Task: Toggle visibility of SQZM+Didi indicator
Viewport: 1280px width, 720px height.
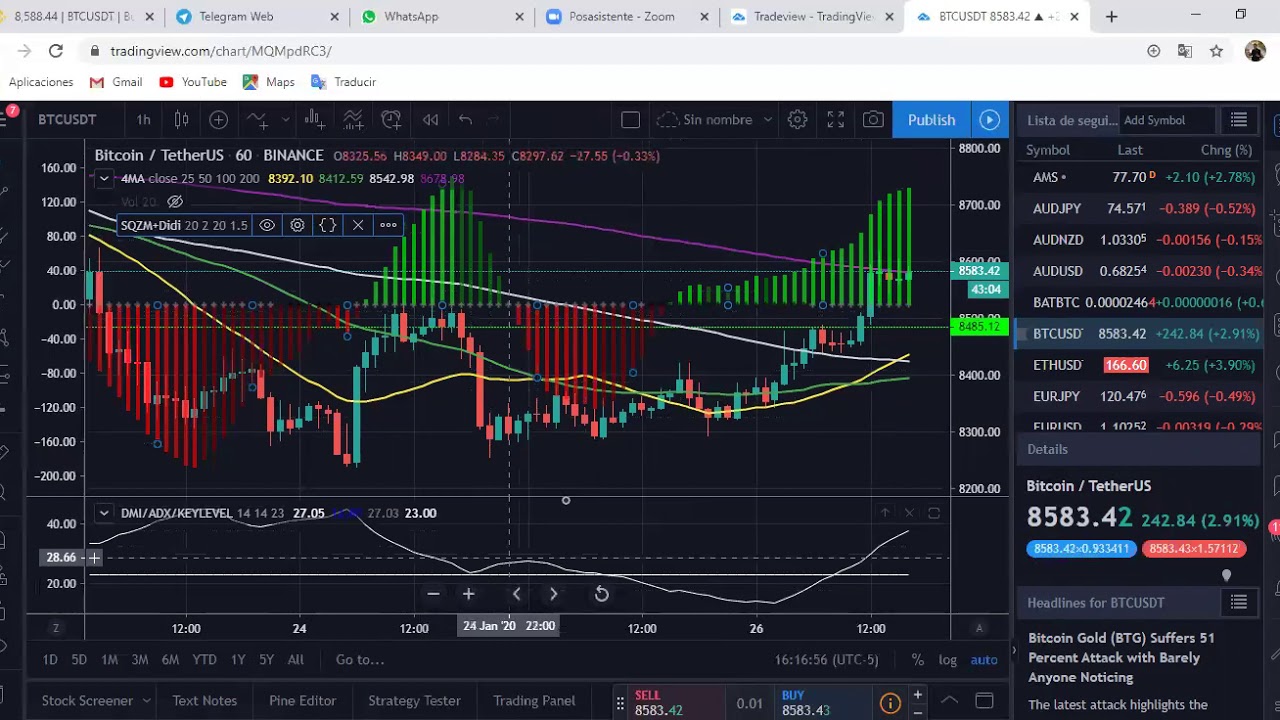Action: coord(267,225)
